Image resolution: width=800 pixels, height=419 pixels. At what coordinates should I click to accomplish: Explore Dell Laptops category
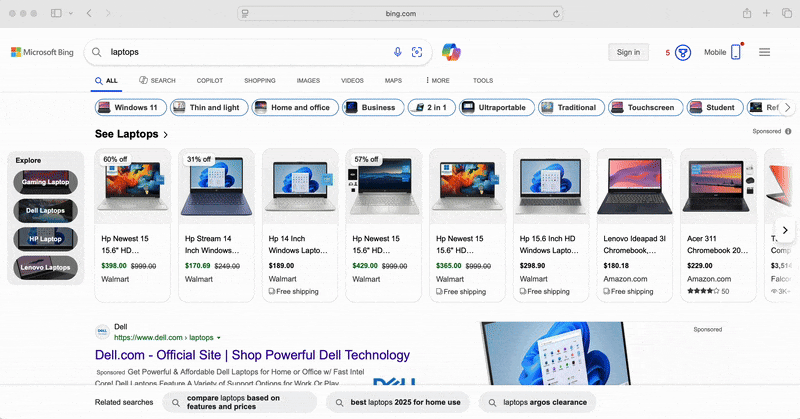(x=45, y=211)
